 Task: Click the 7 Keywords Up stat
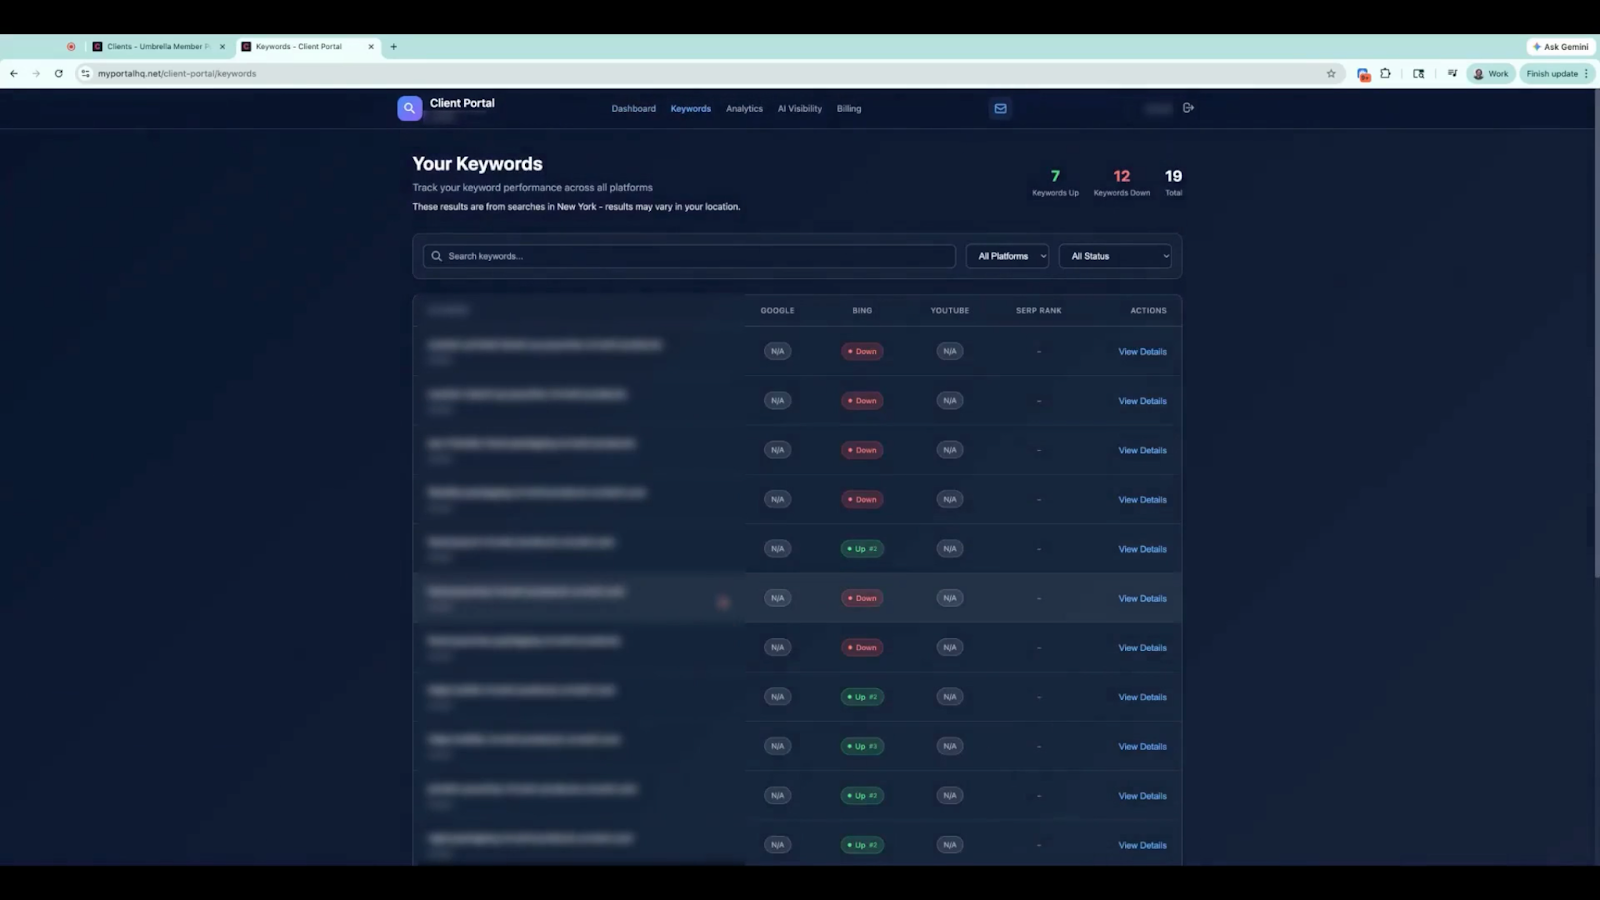(1055, 183)
